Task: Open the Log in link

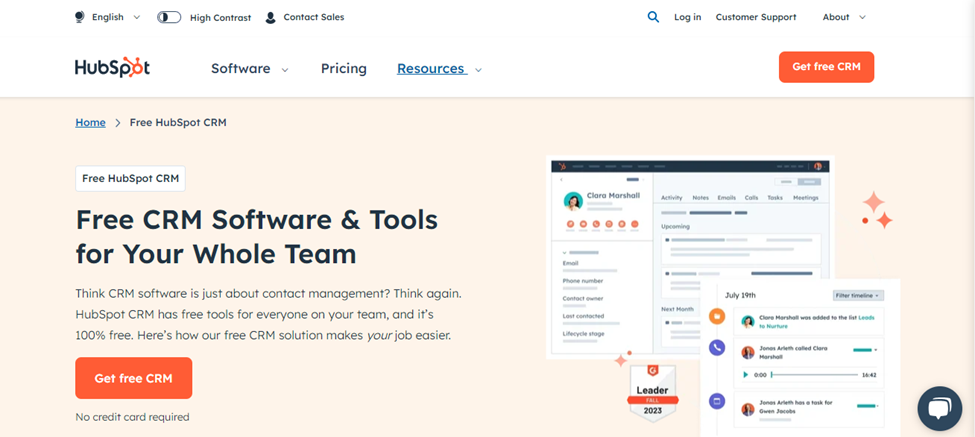Action: (687, 17)
